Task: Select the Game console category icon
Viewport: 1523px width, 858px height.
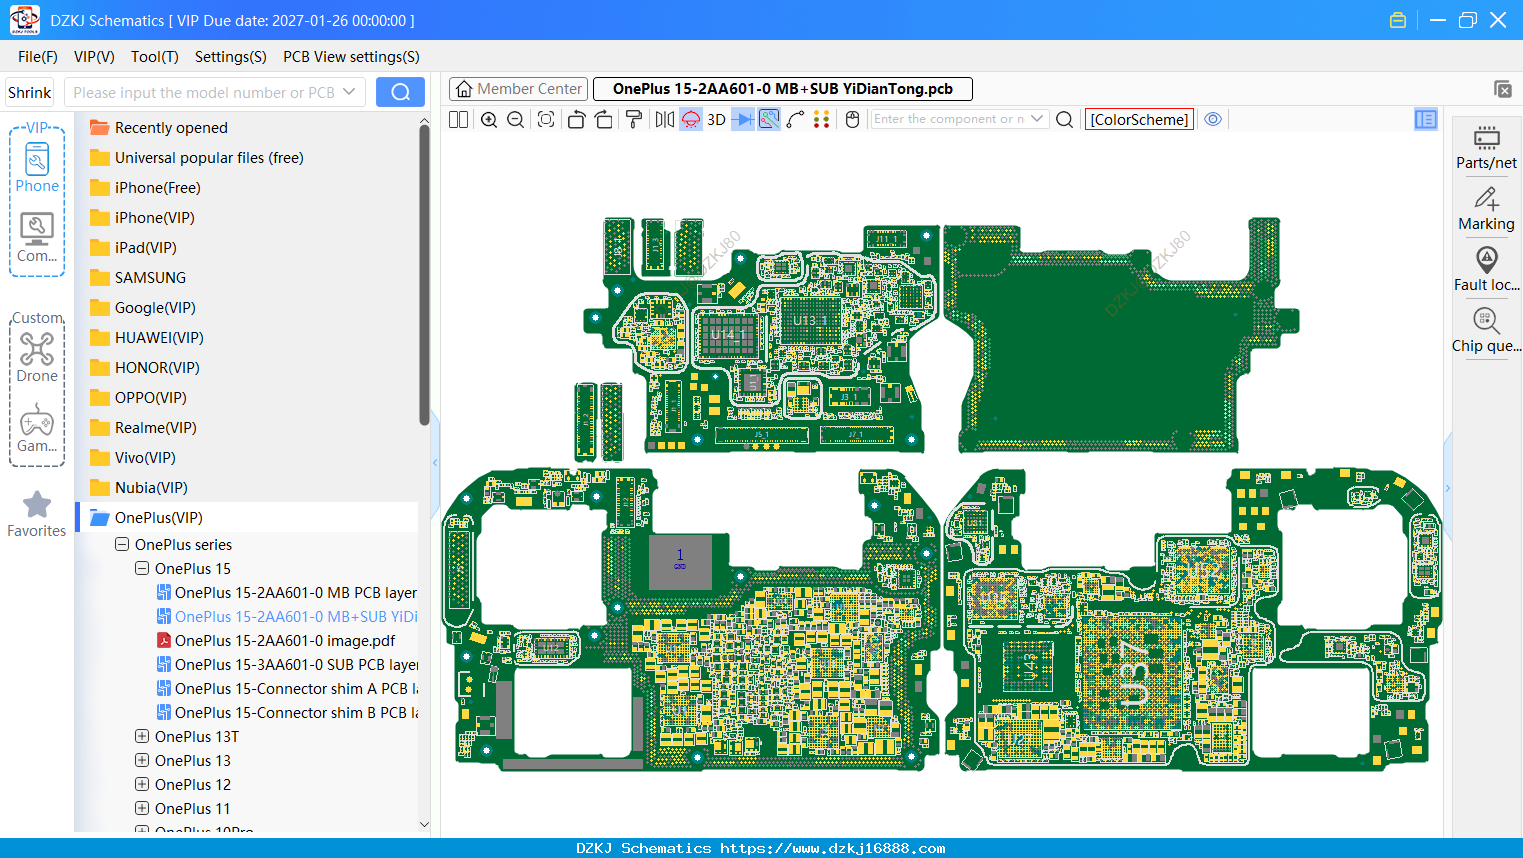Action: coord(37,428)
